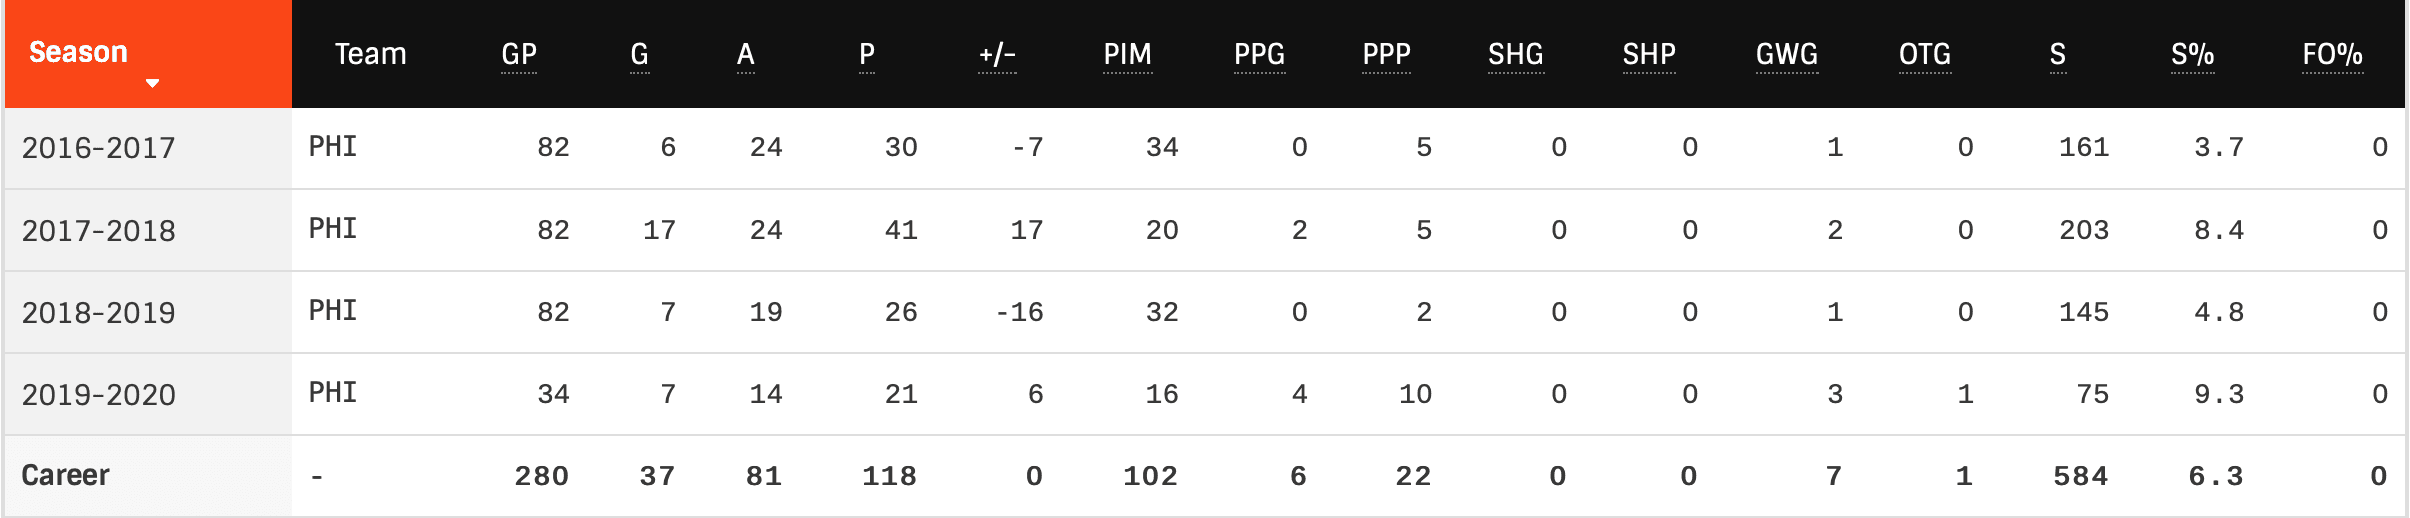Sort by plus/minus column header

coord(997,54)
